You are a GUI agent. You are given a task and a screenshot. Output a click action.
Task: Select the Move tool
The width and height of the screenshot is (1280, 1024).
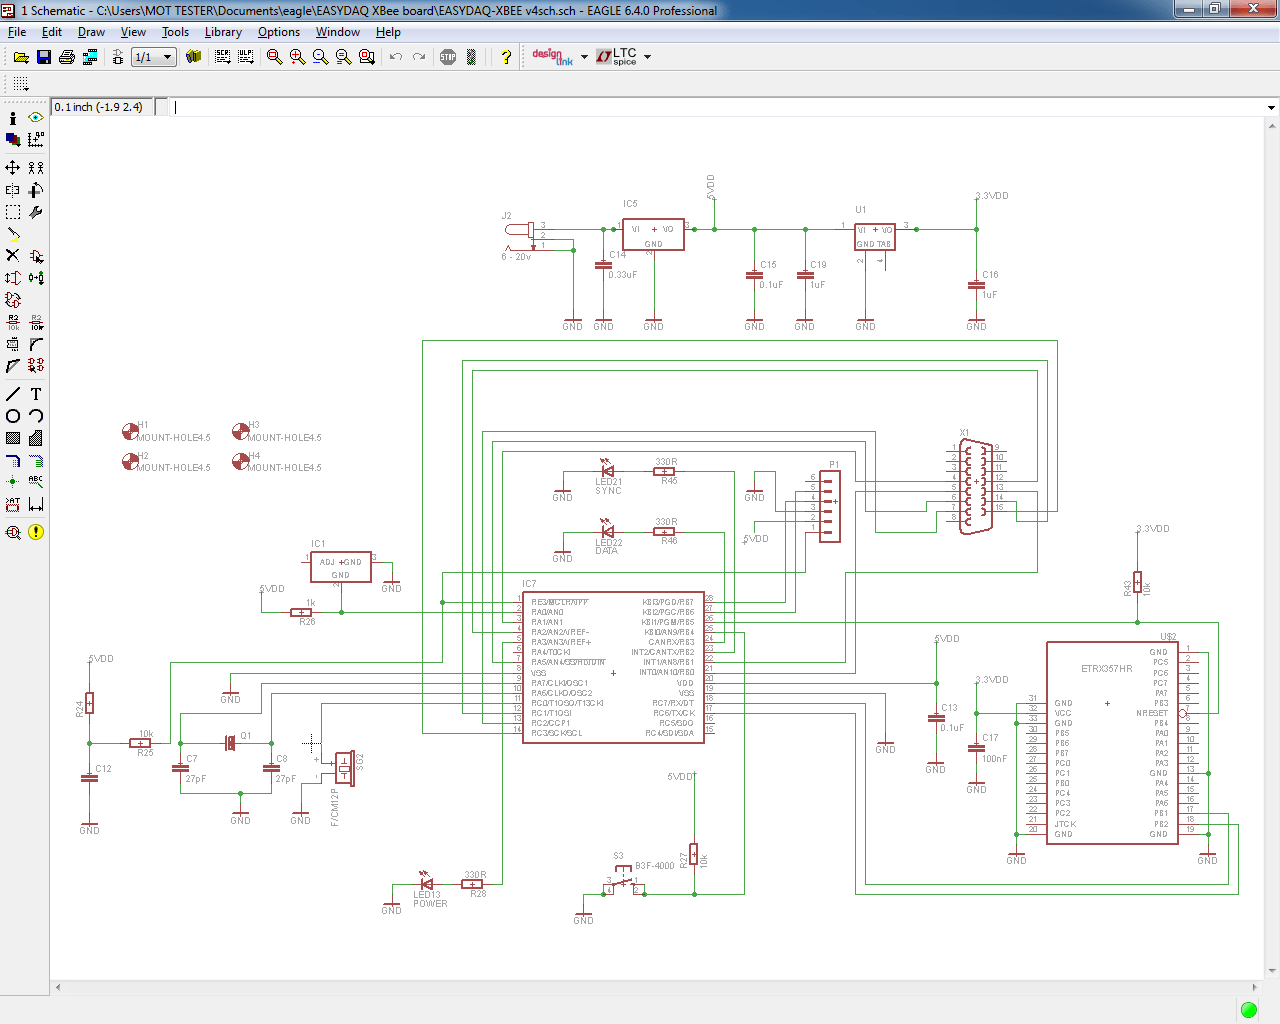[12, 167]
